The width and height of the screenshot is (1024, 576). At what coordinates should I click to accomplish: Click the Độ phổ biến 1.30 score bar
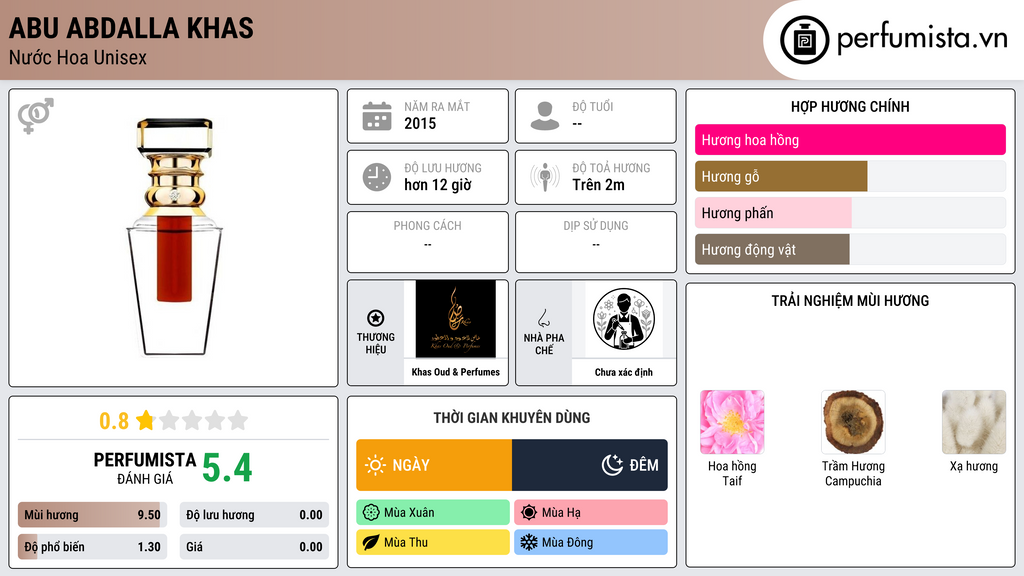point(92,547)
